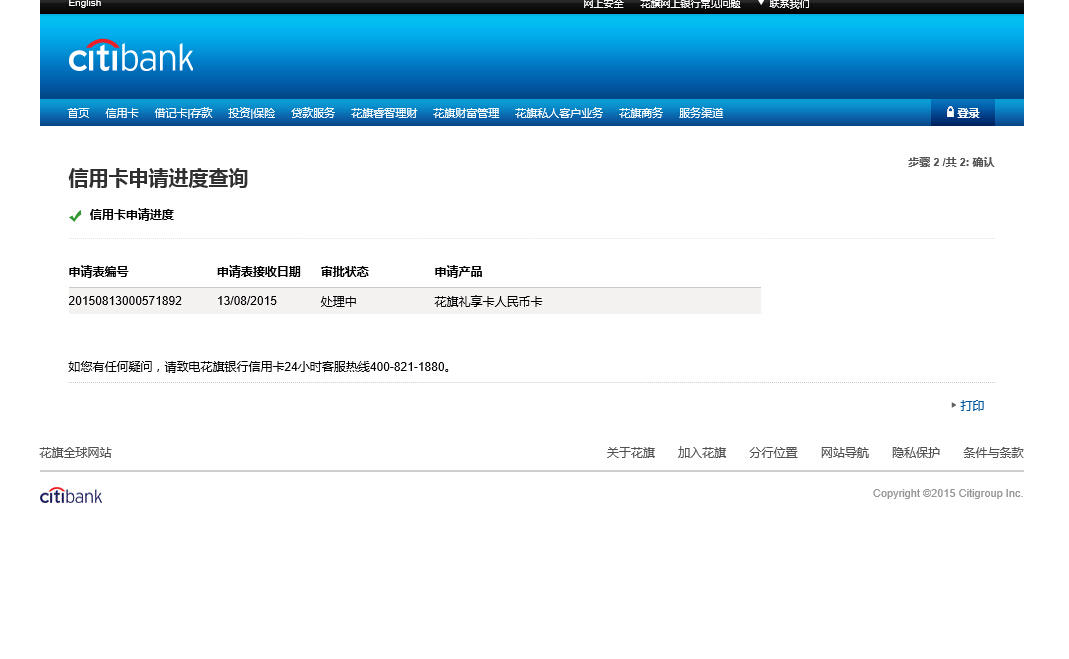Click the Citibank logo in header
The height and width of the screenshot is (659, 1069).
coord(131,56)
